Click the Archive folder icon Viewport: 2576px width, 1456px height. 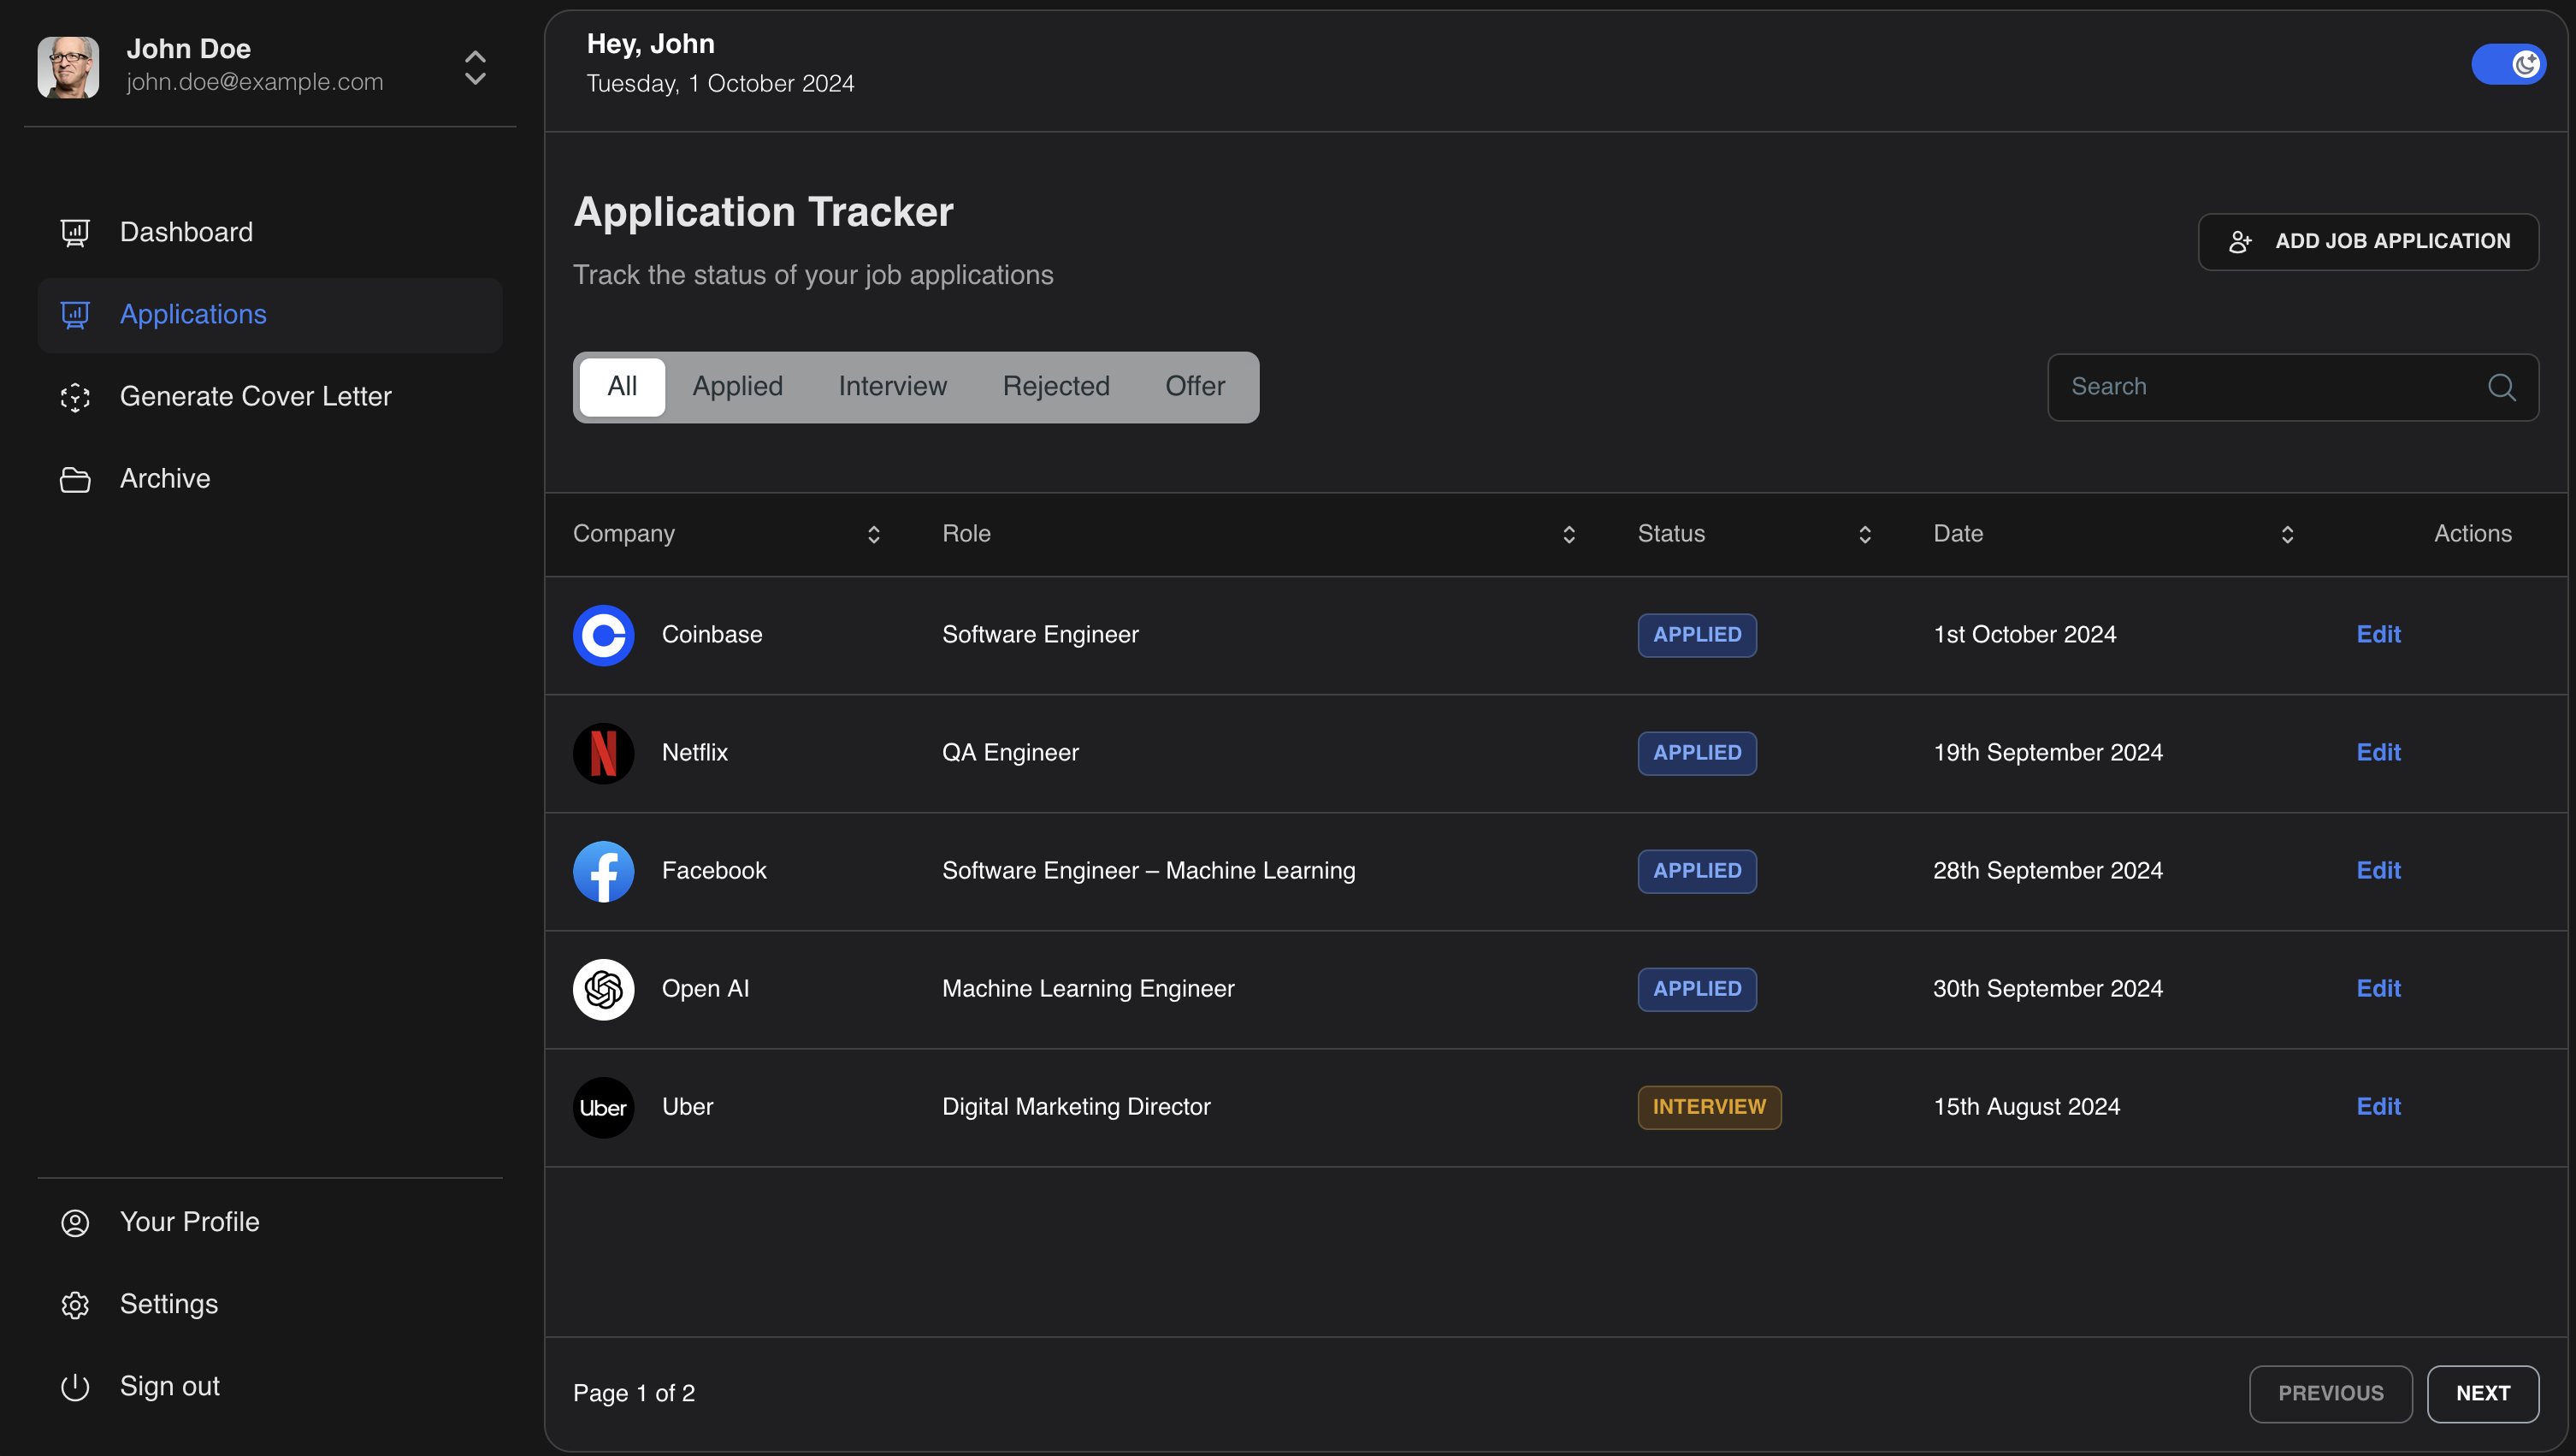pyautogui.click(x=75, y=479)
